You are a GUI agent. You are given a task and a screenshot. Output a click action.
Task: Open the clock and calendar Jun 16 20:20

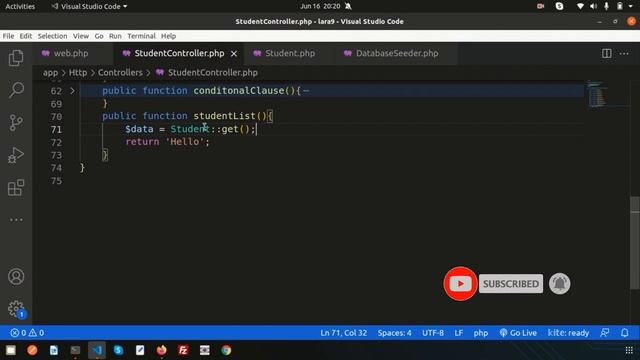pos(320,6)
